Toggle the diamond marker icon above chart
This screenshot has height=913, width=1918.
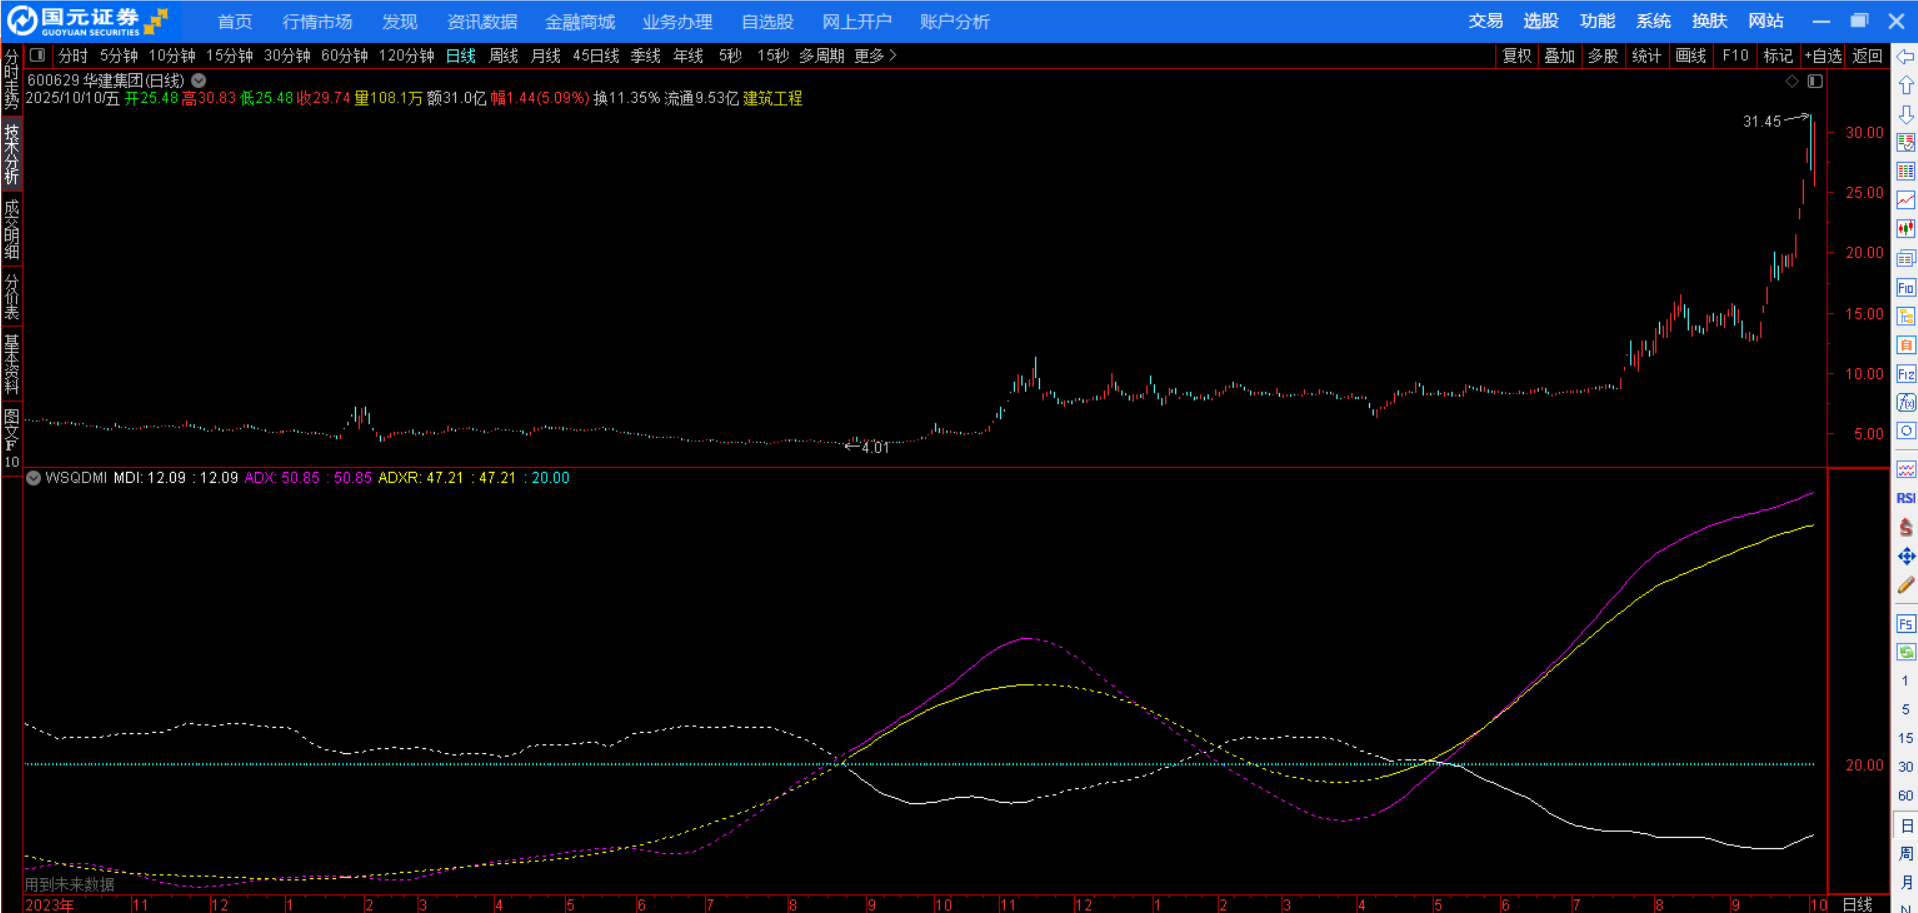tap(1792, 81)
